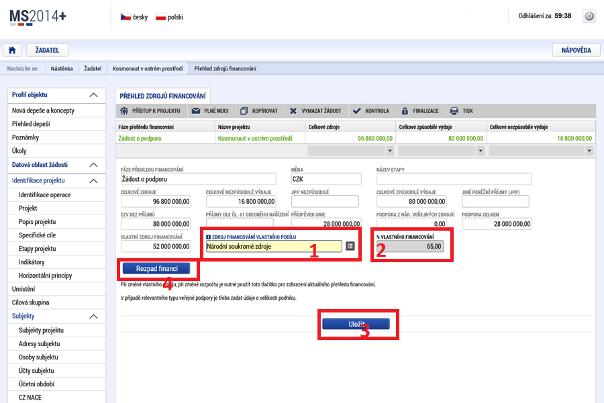Click the % vlastního financování field

pos(410,246)
